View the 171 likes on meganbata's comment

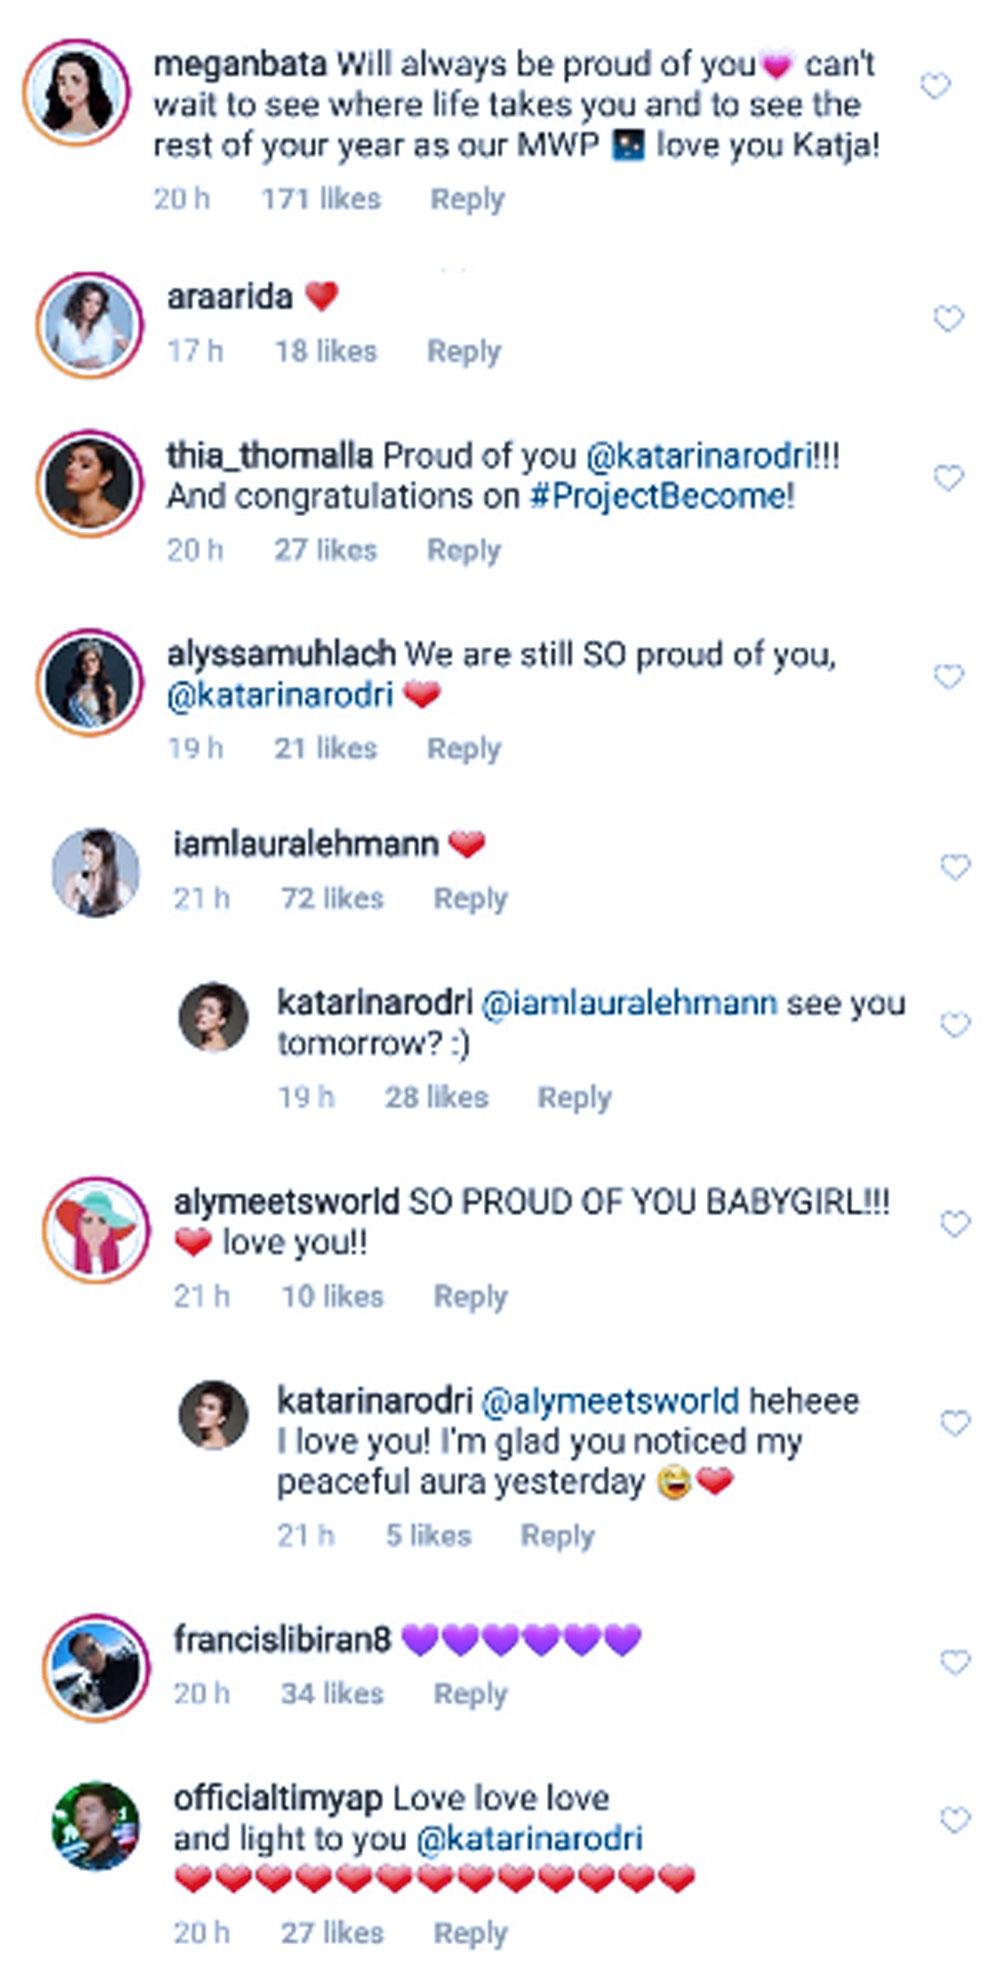tap(321, 199)
